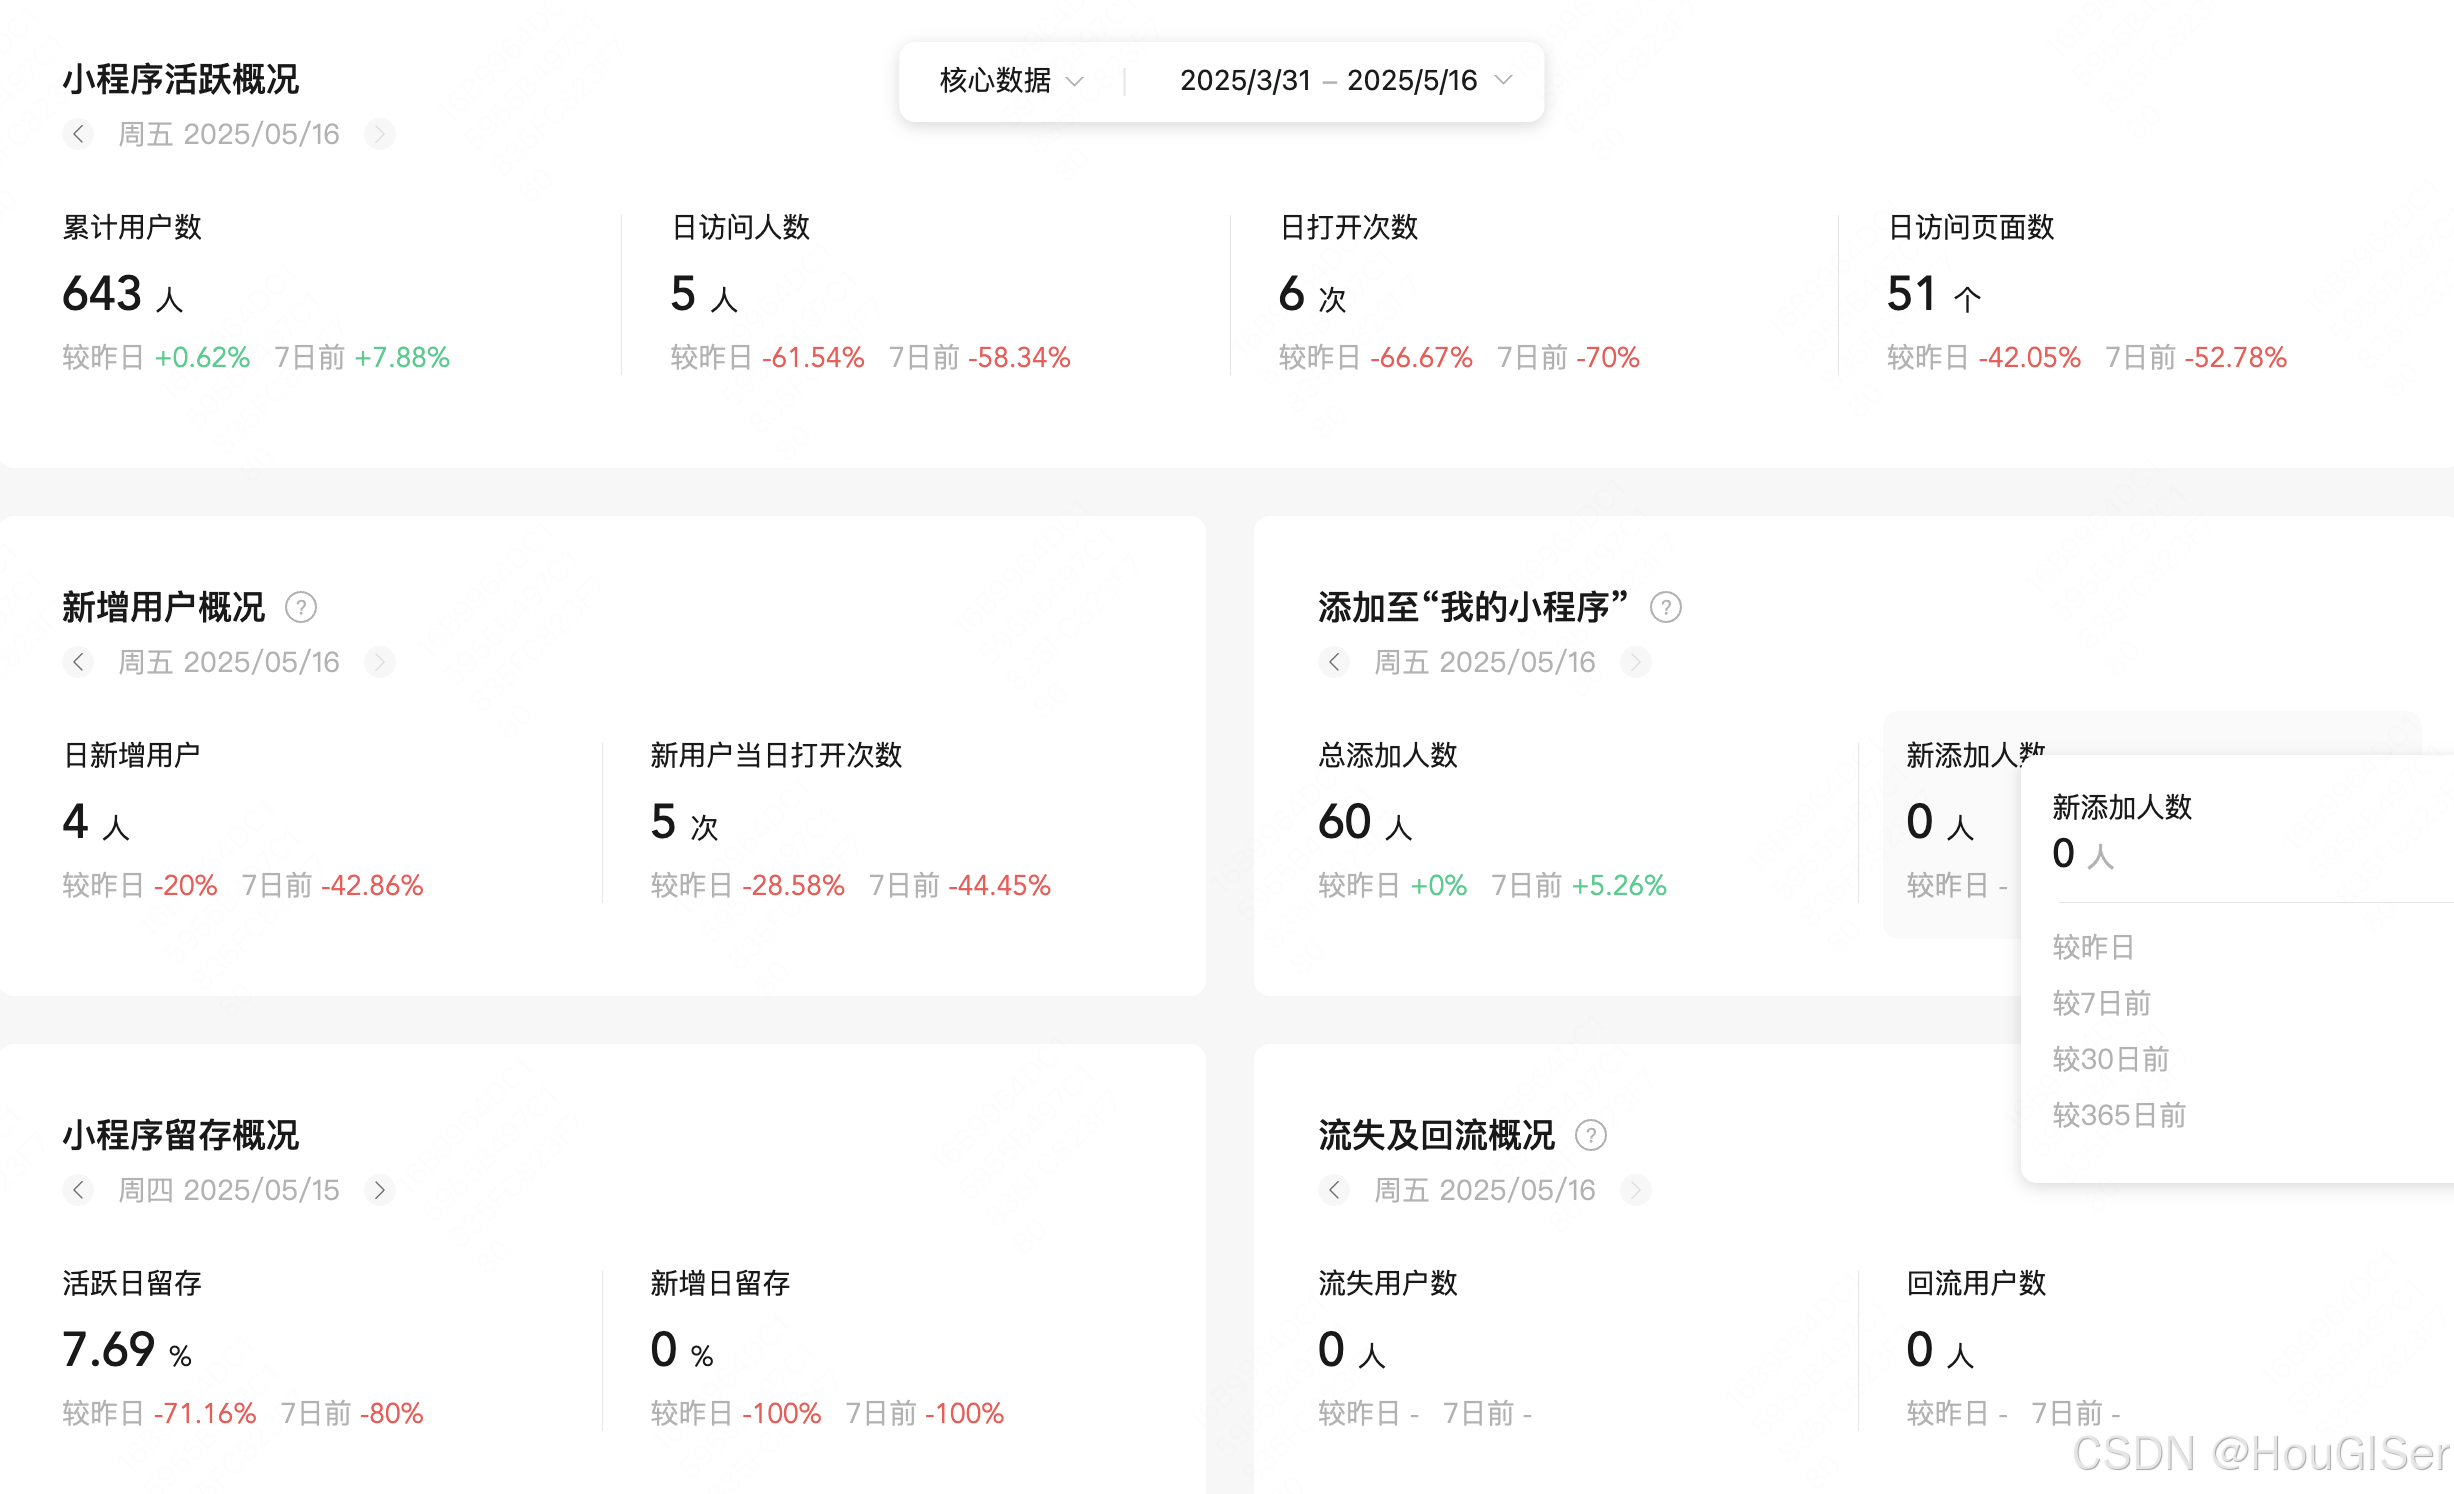Open the 核心数据 dropdown
This screenshot has width=2454, height=1494.
point(996,81)
